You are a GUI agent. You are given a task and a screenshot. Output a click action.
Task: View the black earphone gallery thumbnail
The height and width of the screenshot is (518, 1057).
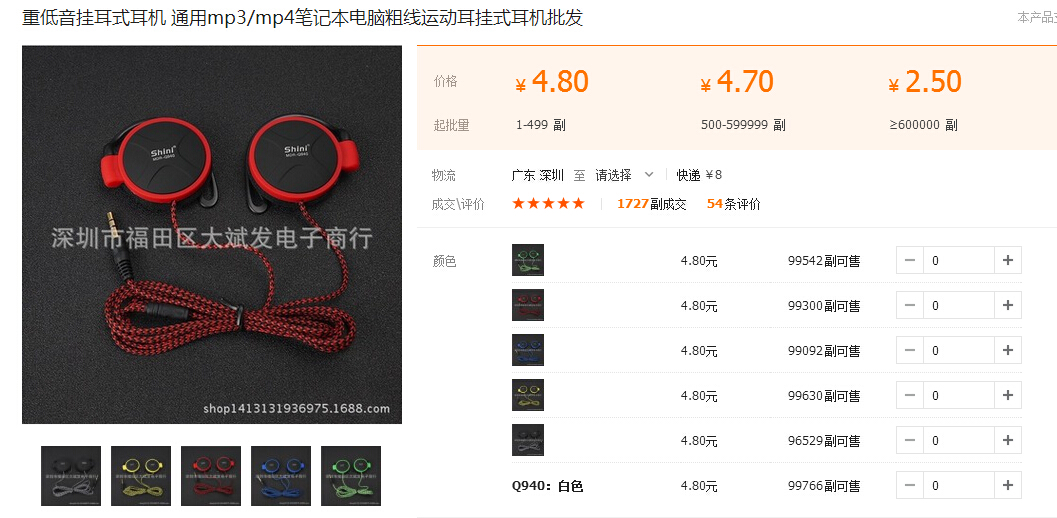click(71, 476)
